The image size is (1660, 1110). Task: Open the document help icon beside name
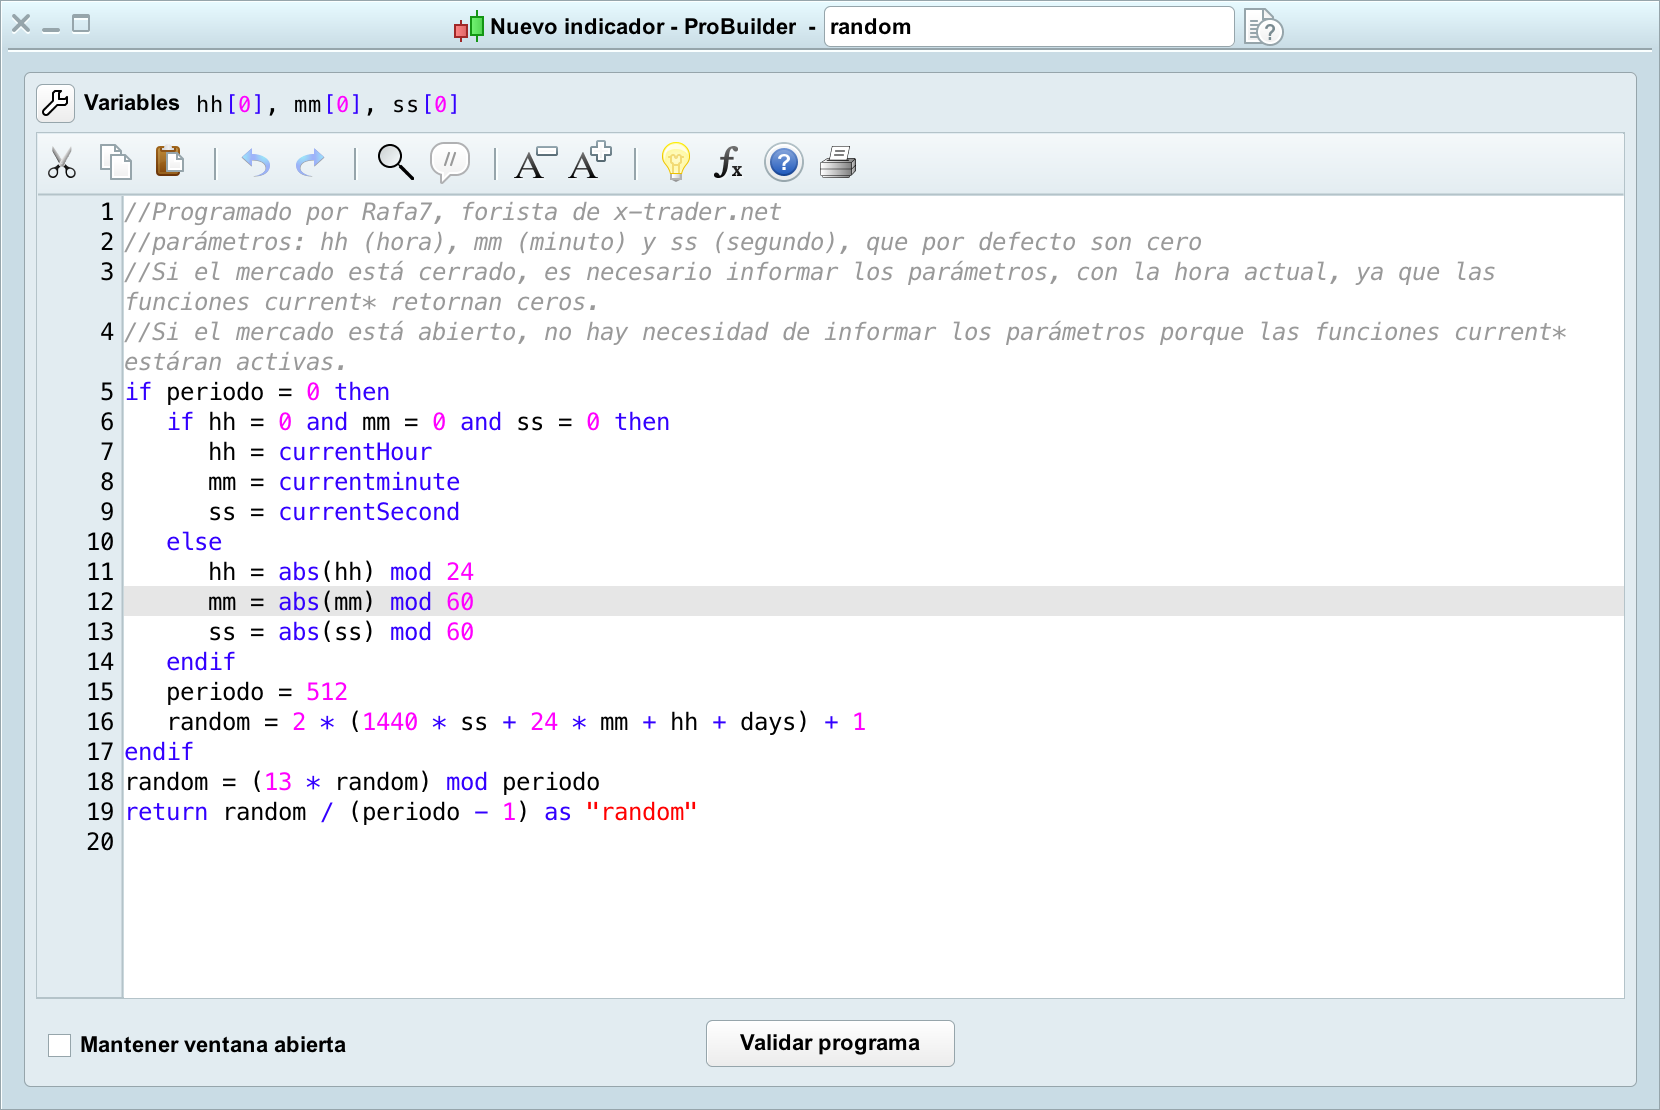1263,28
